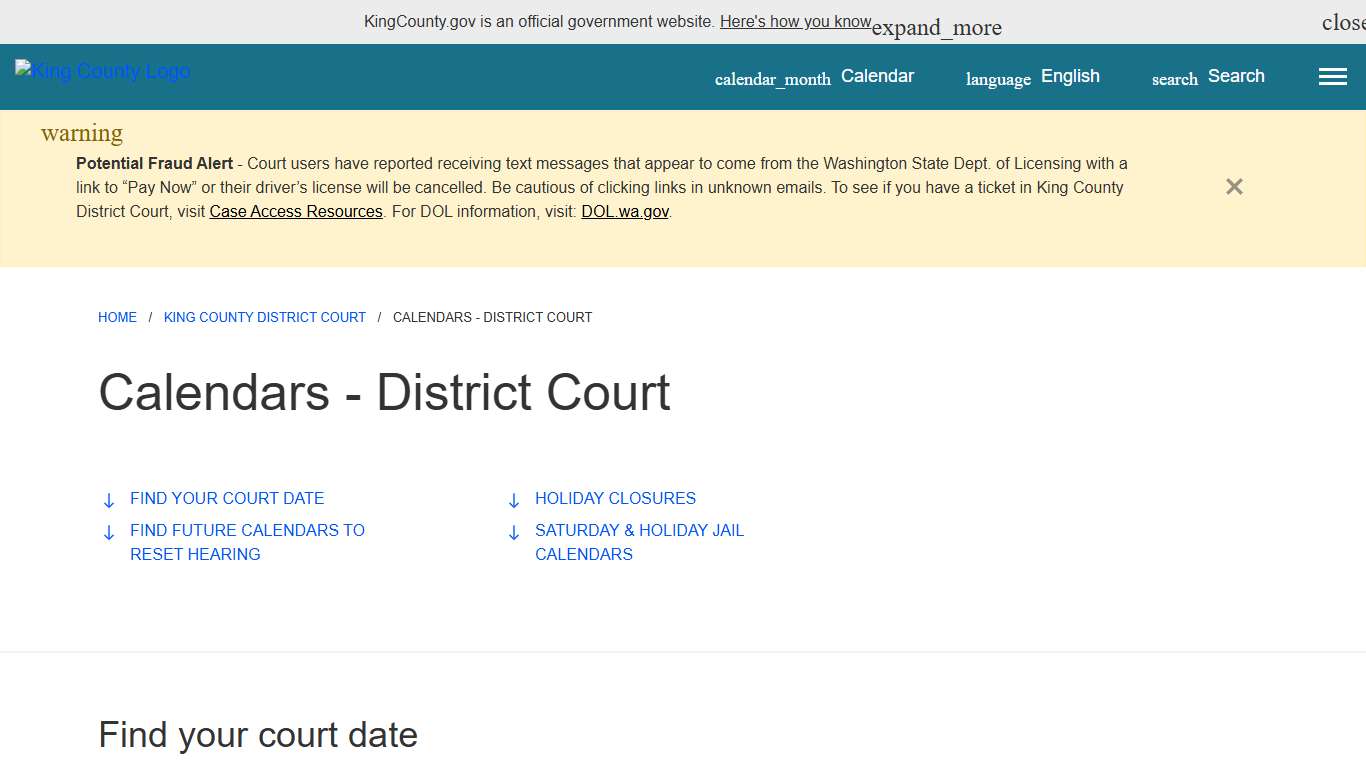Image resolution: width=1366 pixels, height=768 pixels.
Task: Click the Find your court date heading
Action: pos(258,735)
